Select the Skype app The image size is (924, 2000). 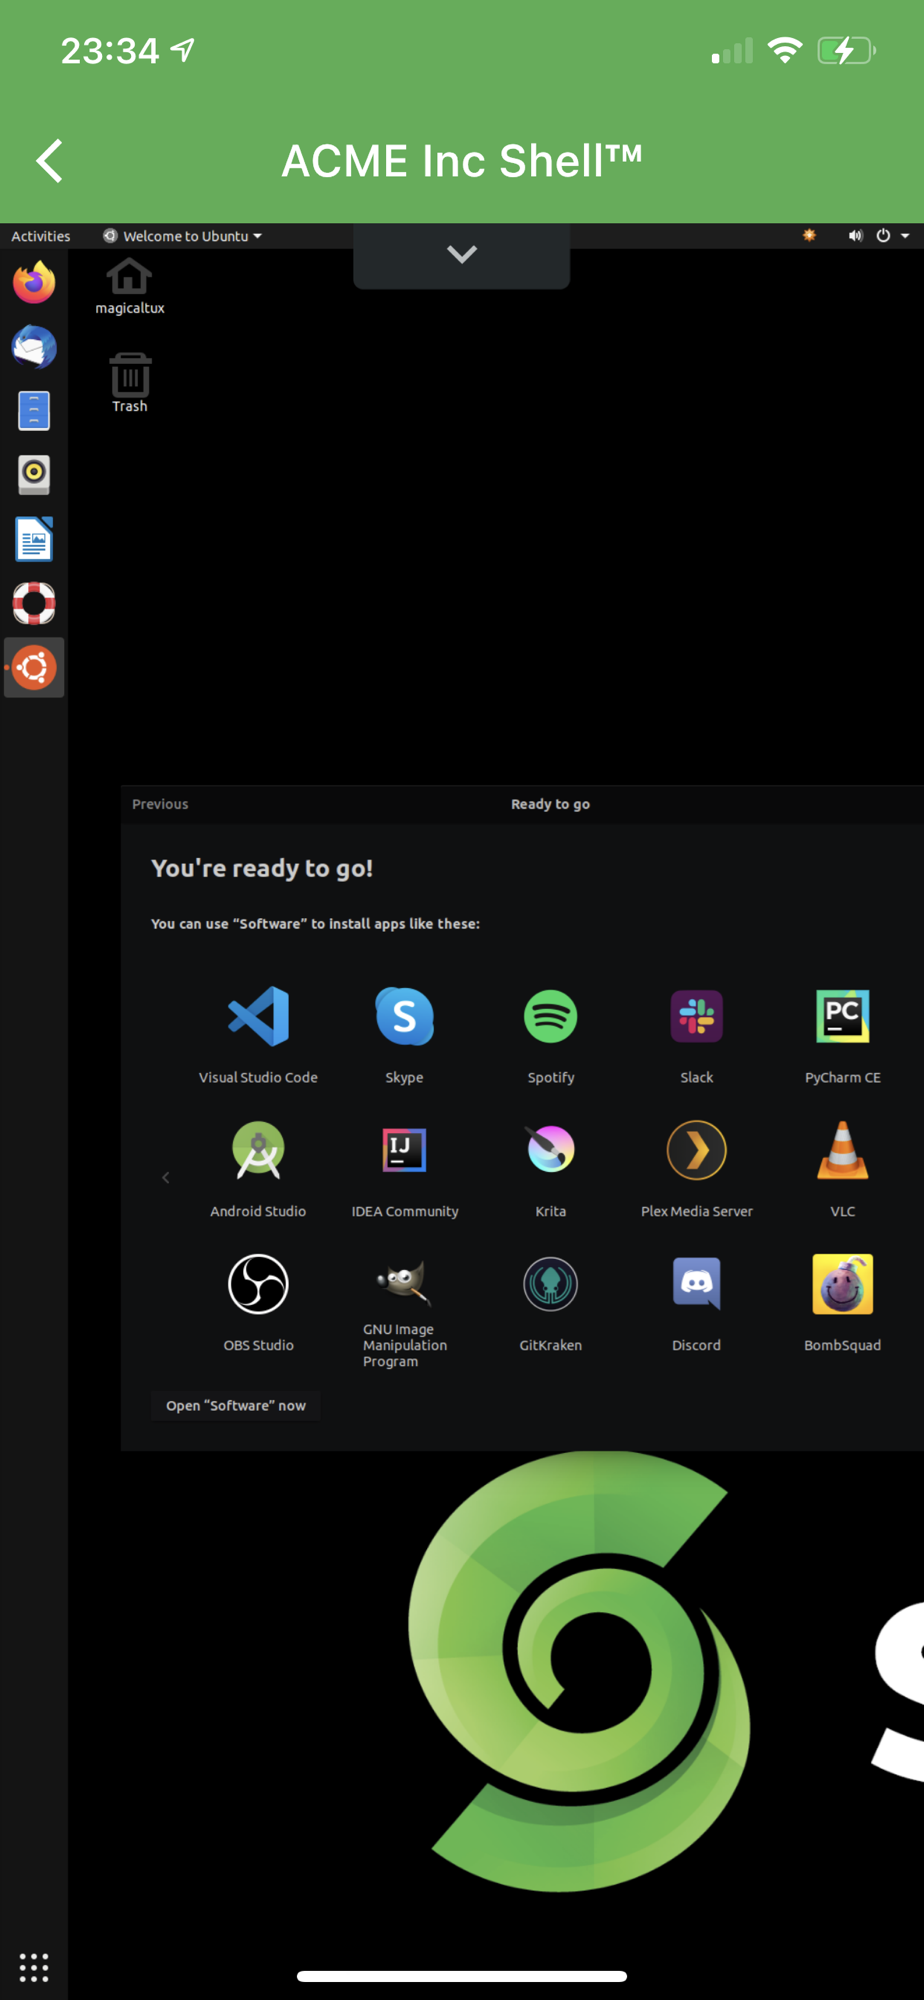click(x=404, y=1035)
